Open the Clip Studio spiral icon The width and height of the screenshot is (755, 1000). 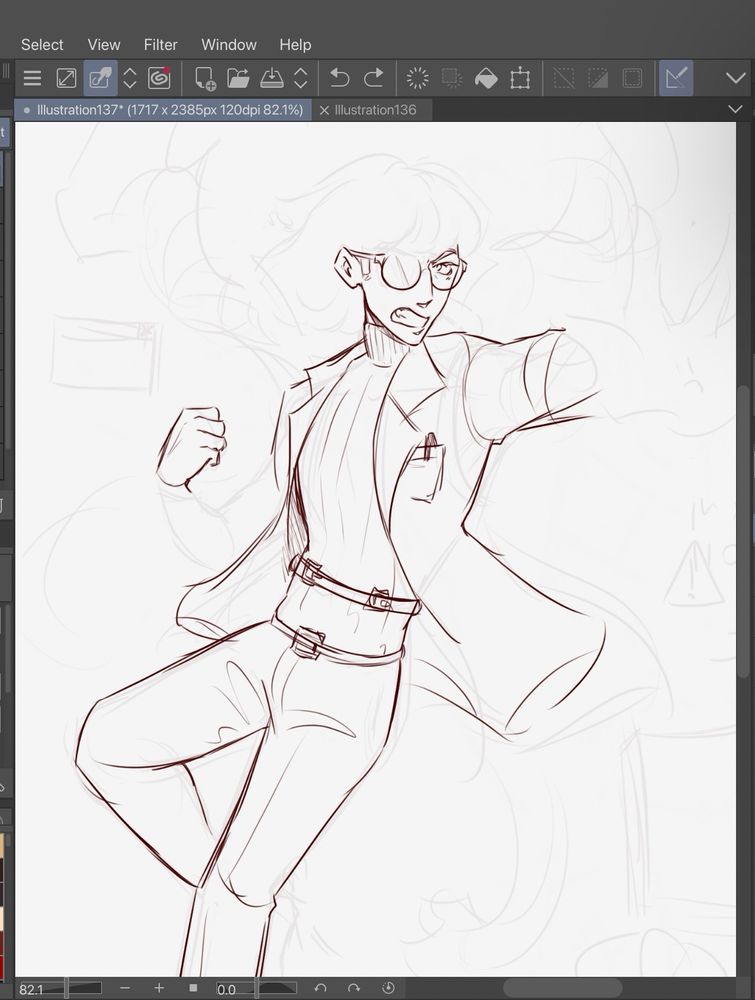(x=159, y=78)
